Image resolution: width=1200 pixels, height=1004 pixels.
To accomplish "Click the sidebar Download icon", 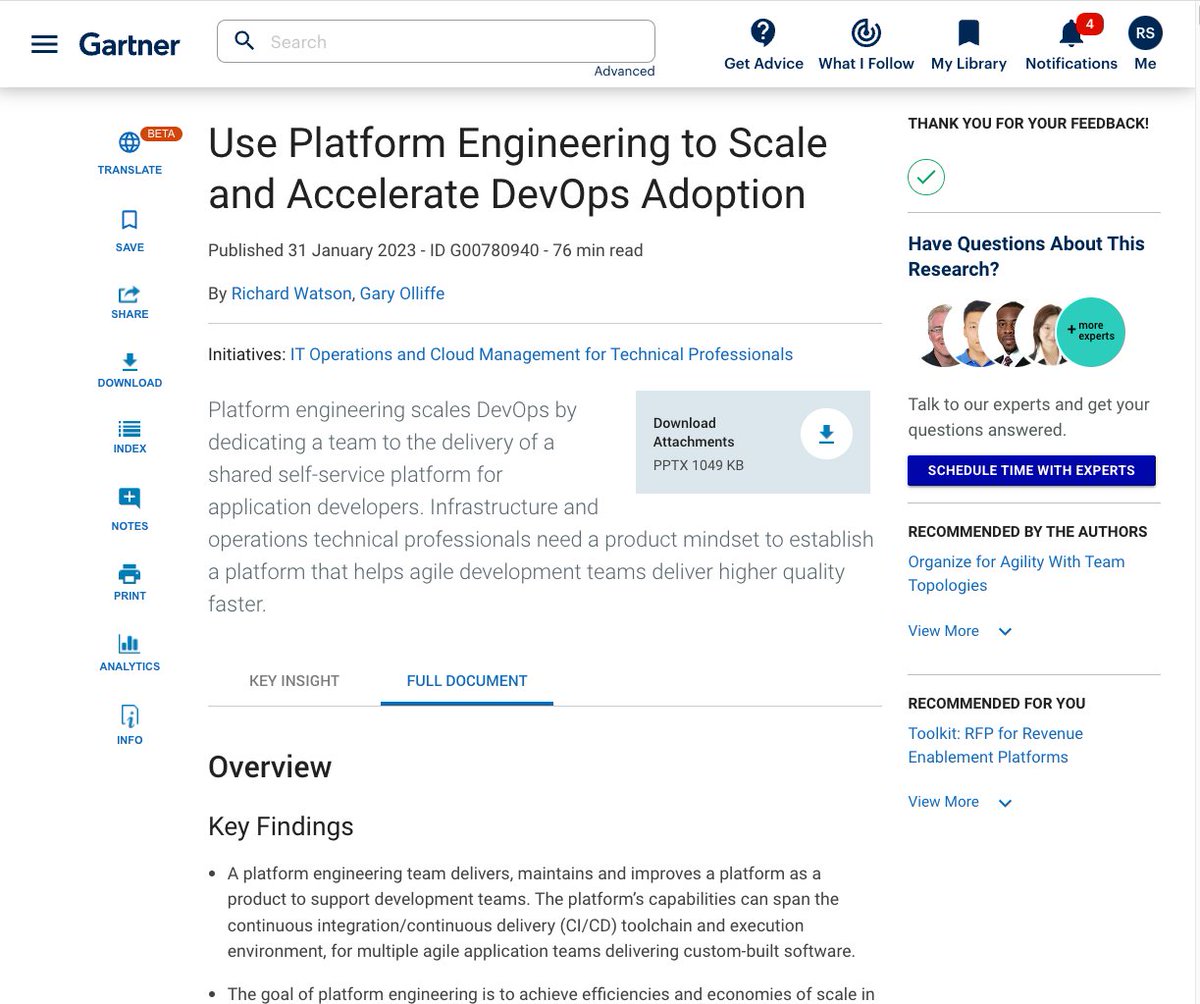I will [129, 362].
